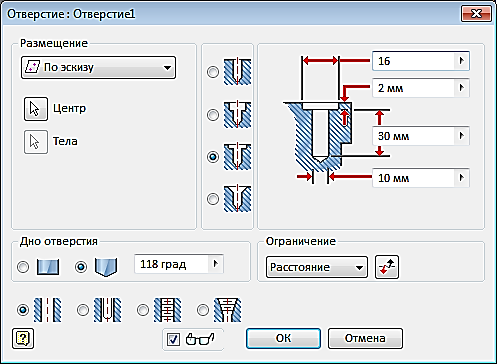Screen dimensions: 497x364
Task: Click the OK button
Action: point(283,338)
